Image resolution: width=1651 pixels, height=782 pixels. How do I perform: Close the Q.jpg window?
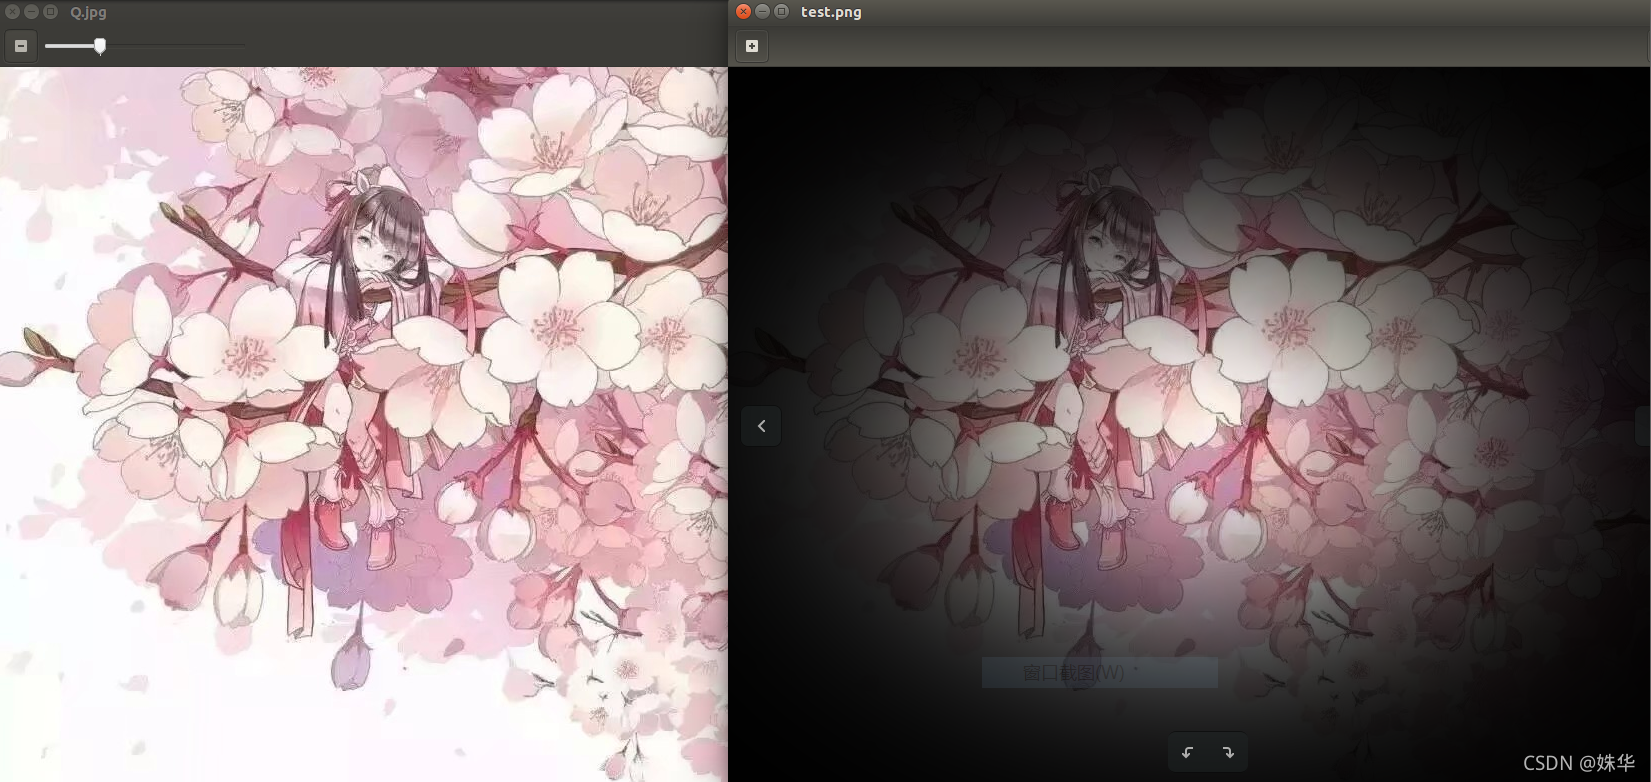click(x=12, y=12)
